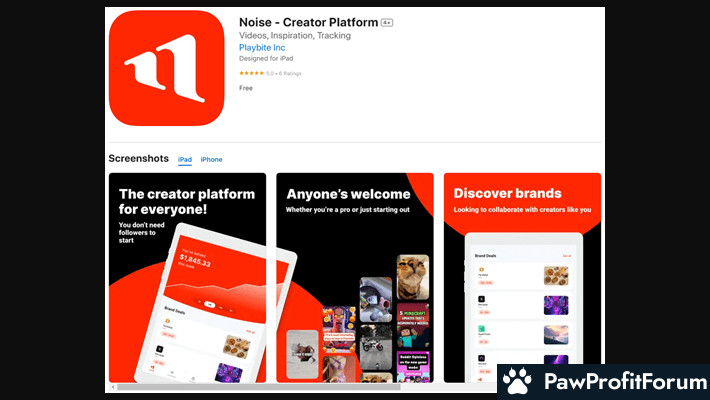Click the "Videos, Inspiration, Tracking" subtitle
Screen dimensions: 710x400
point(295,35)
